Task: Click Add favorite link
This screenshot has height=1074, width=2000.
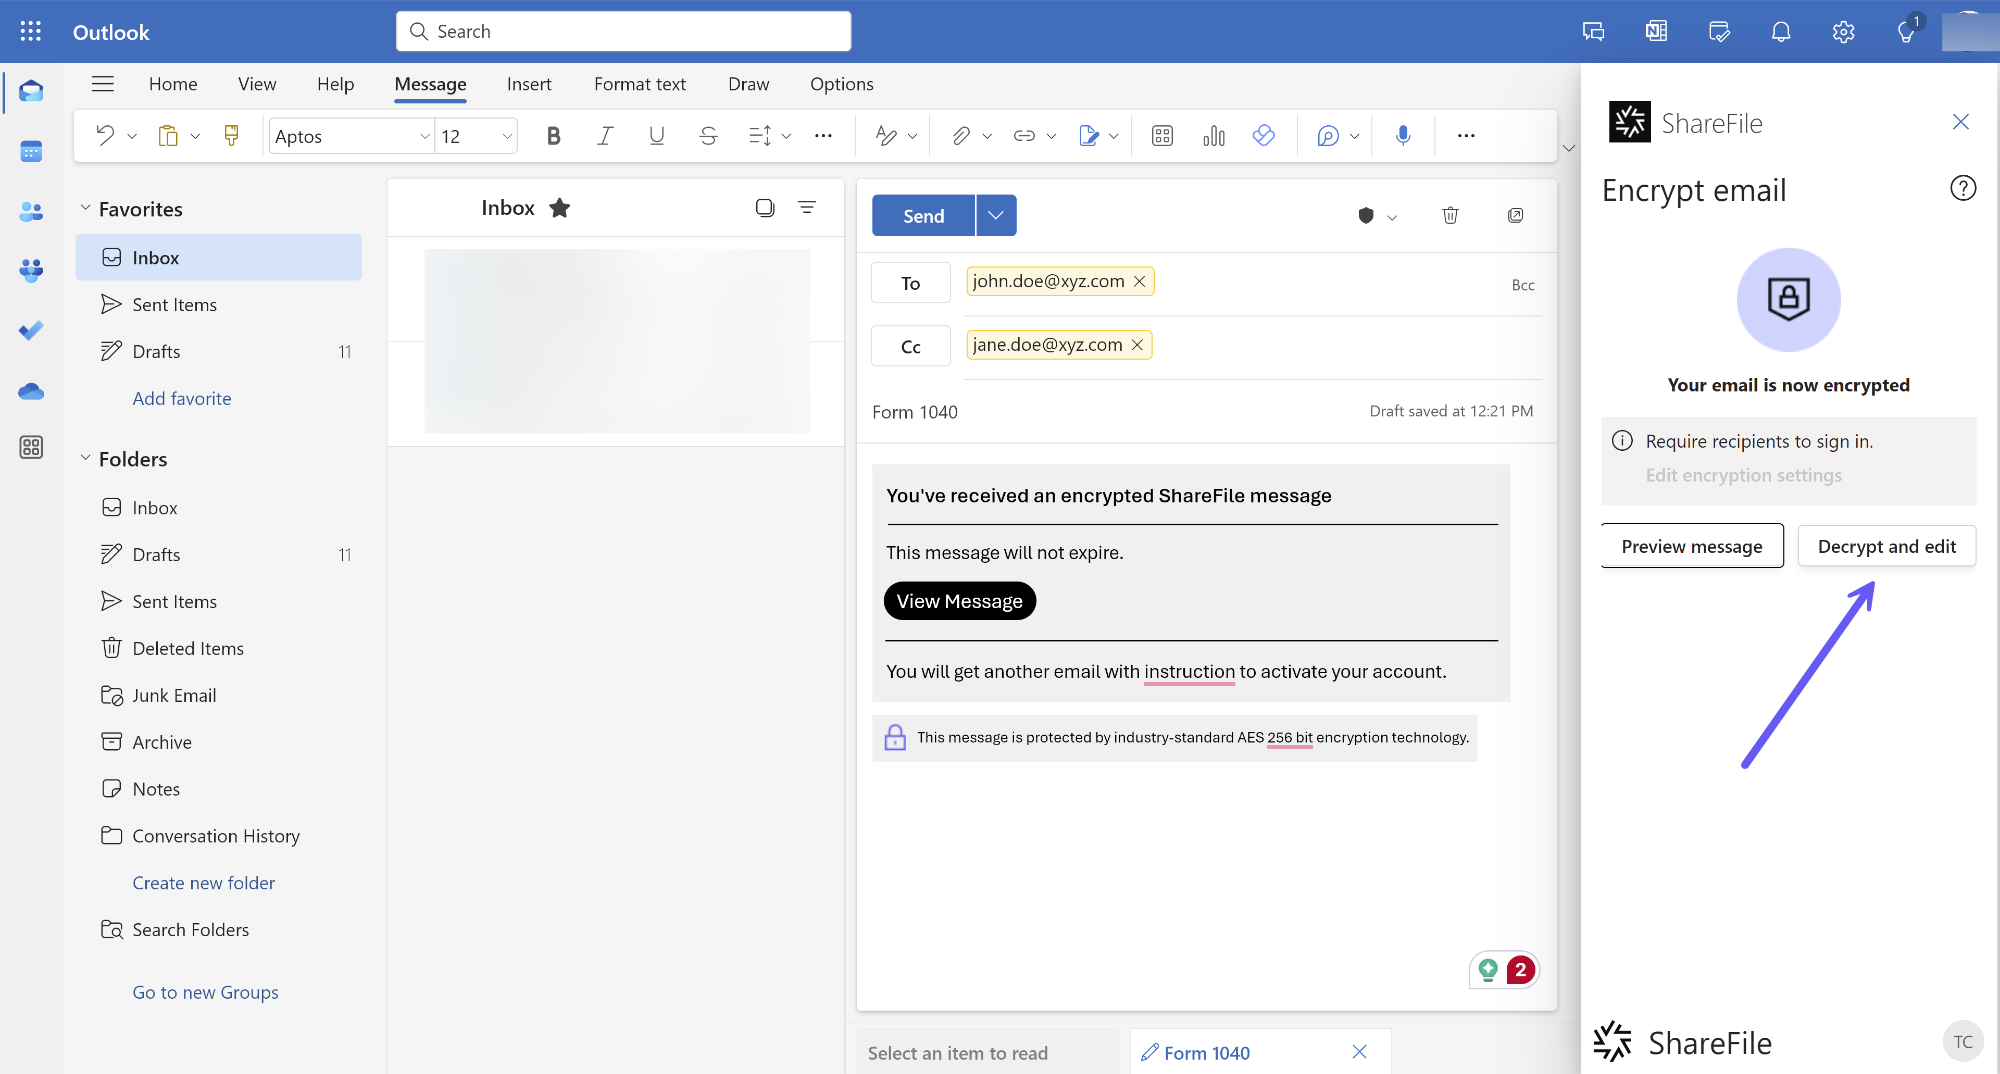Action: point(182,398)
